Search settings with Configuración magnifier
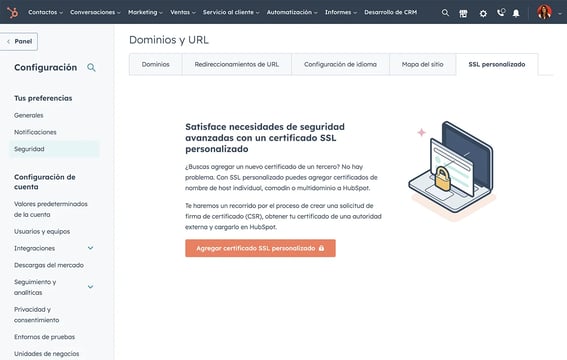The width and height of the screenshot is (567, 360). click(x=91, y=67)
